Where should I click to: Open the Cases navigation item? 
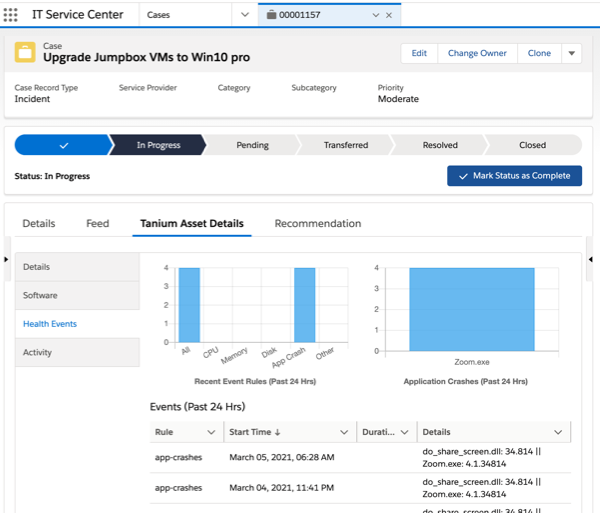pyautogui.click(x=158, y=15)
